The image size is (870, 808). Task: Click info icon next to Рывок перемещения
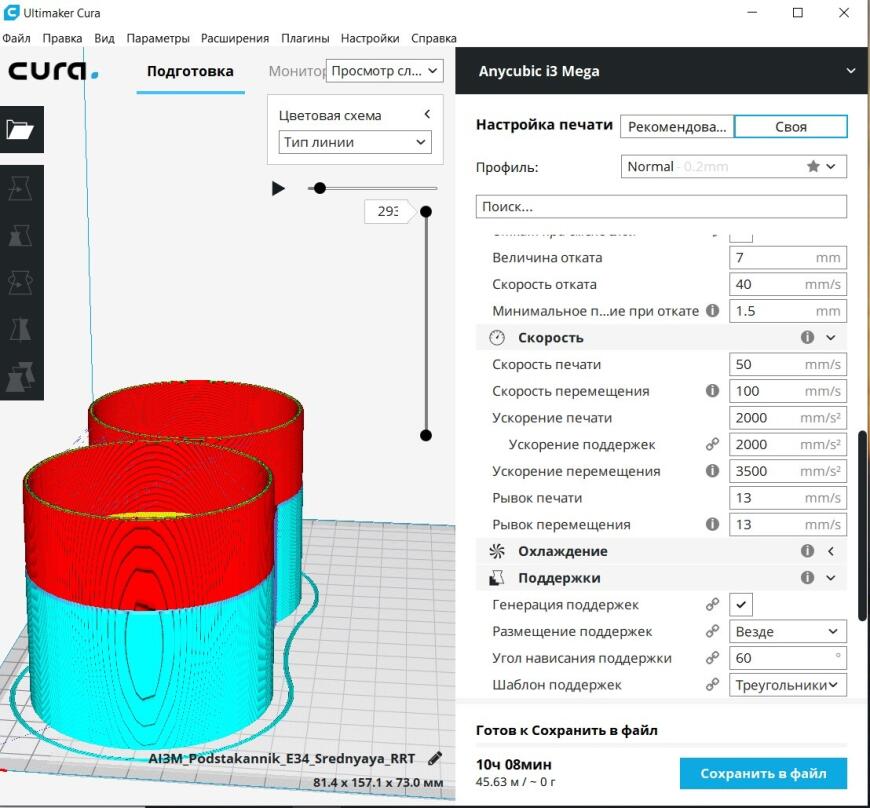(712, 524)
